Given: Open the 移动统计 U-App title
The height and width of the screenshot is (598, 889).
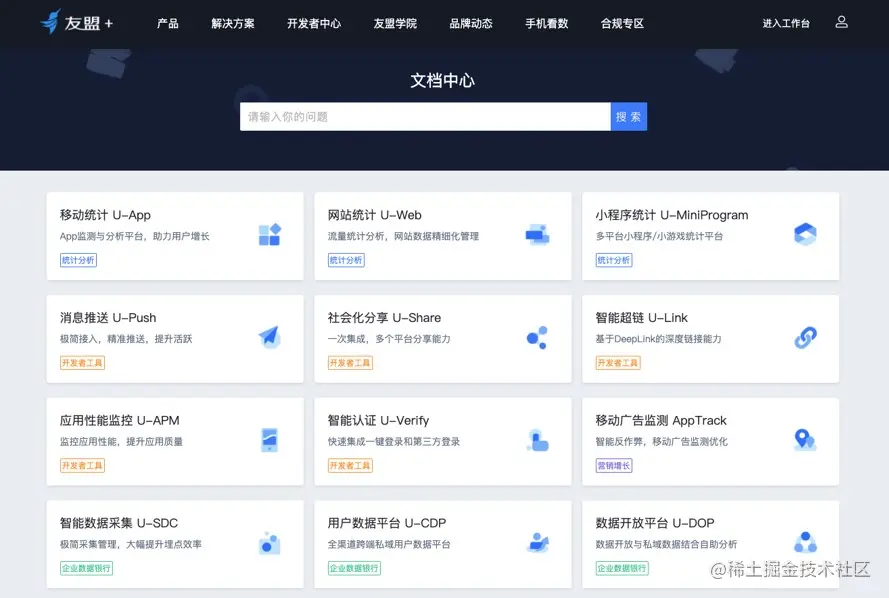Looking at the screenshot, I should click(105, 215).
